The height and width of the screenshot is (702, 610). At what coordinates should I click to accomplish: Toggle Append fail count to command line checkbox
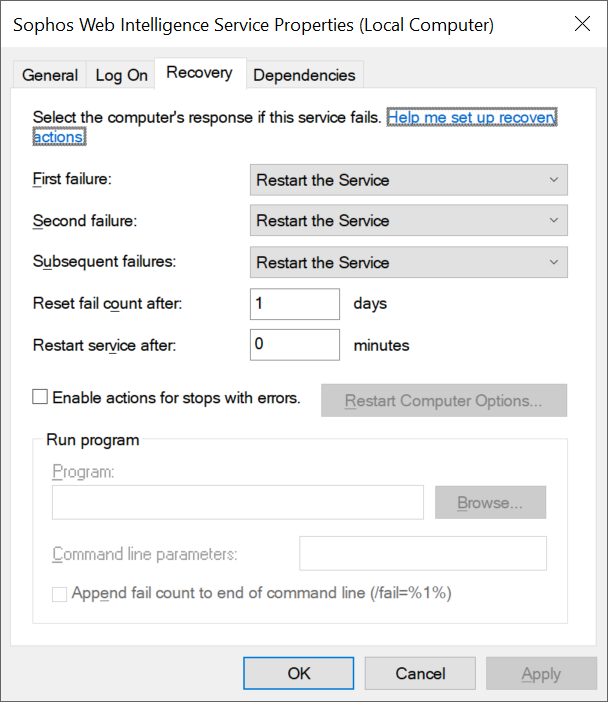(60, 595)
